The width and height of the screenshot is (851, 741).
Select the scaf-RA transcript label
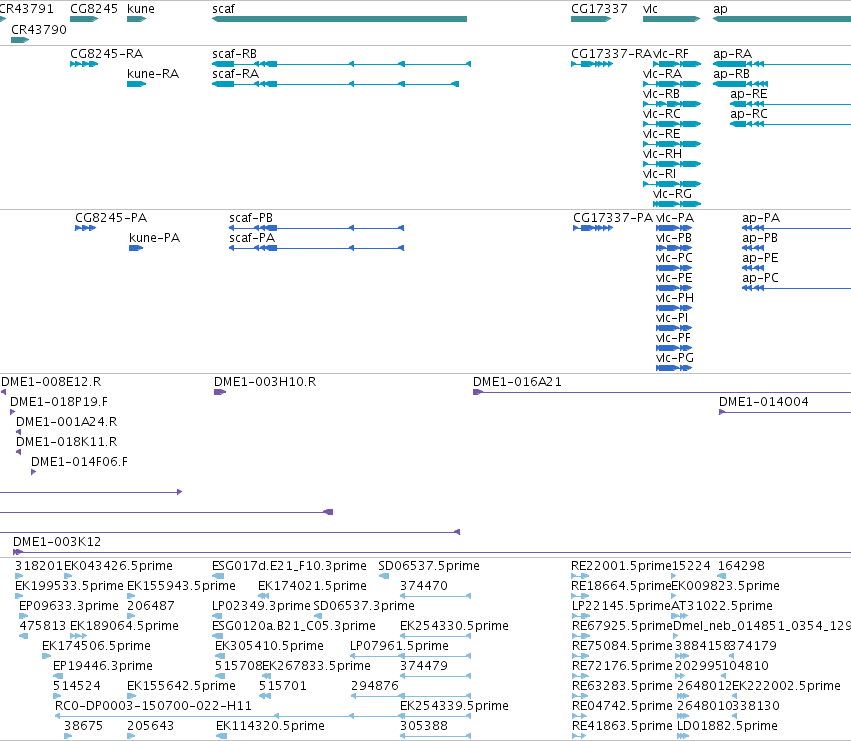tap(236, 74)
